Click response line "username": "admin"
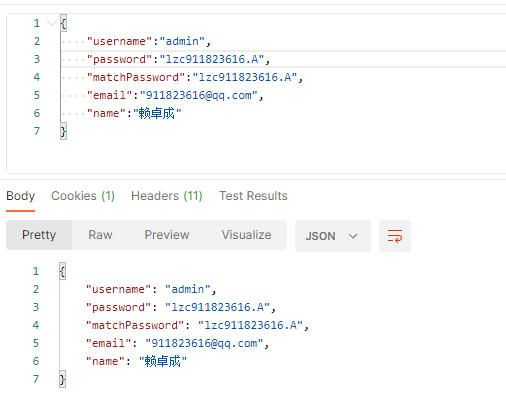This screenshot has height=399, width=506. click(151, 289)
